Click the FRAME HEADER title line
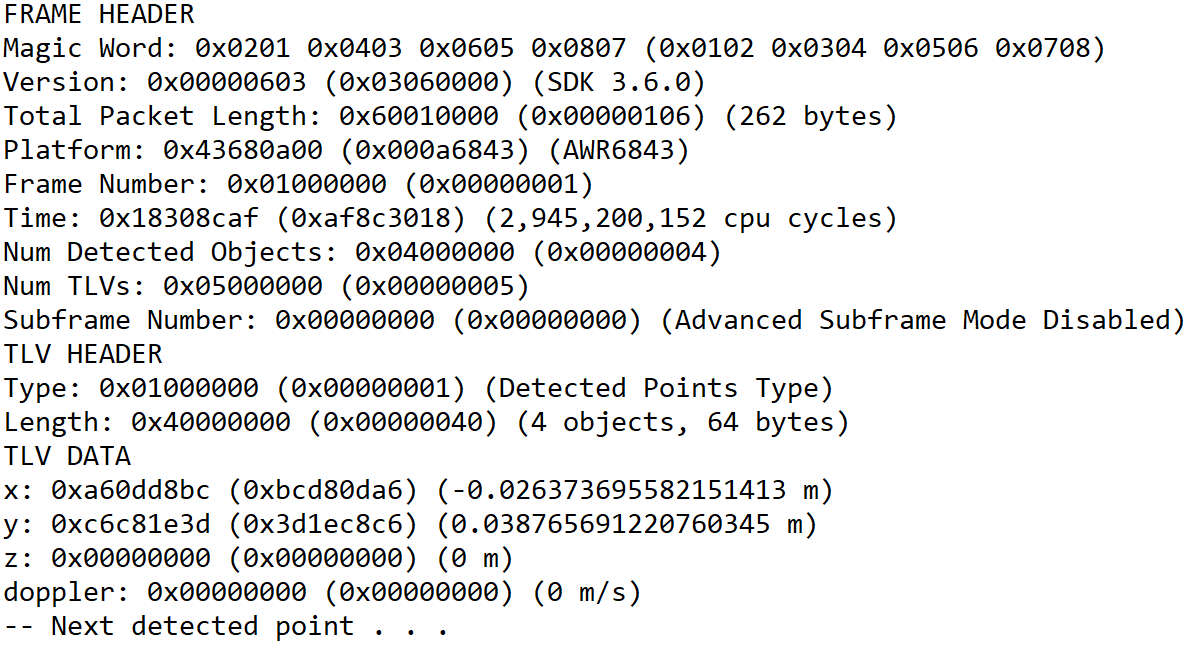 click(100, 14)
